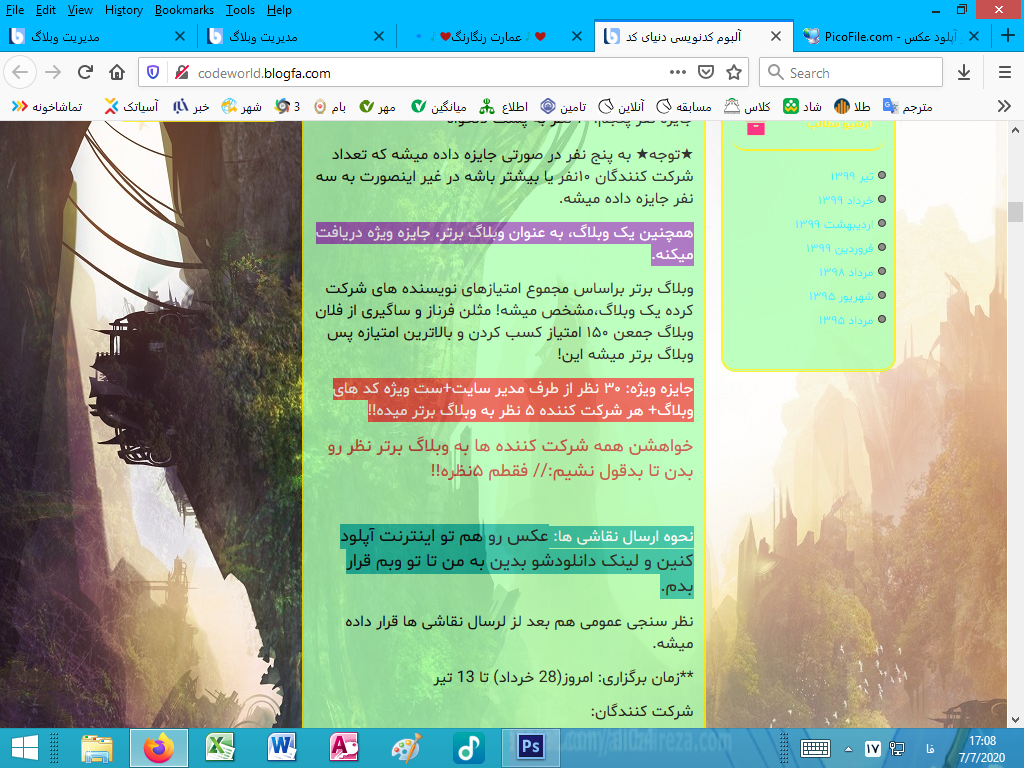1024x768 pixels.
Task: Open a new browser tab
Action: [1007, 37]
